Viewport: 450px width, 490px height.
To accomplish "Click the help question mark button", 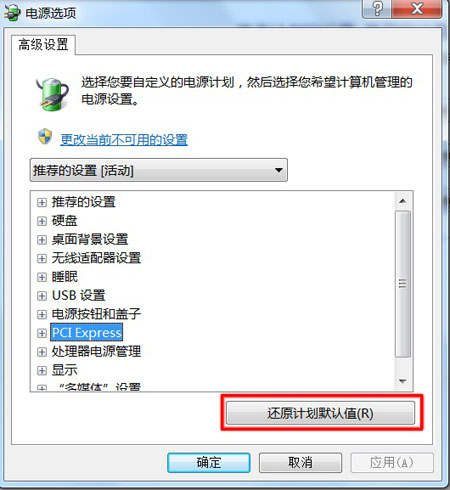I will [377, 8].
